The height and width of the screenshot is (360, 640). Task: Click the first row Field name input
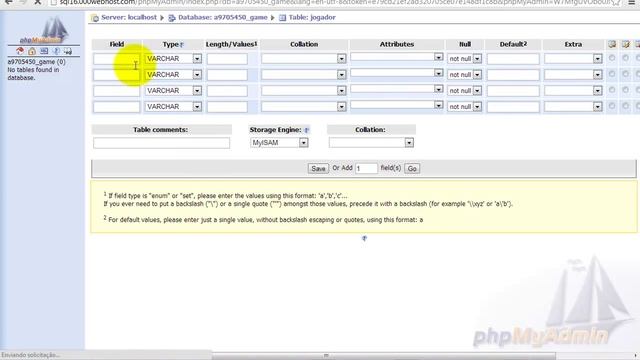click(116, 59)
